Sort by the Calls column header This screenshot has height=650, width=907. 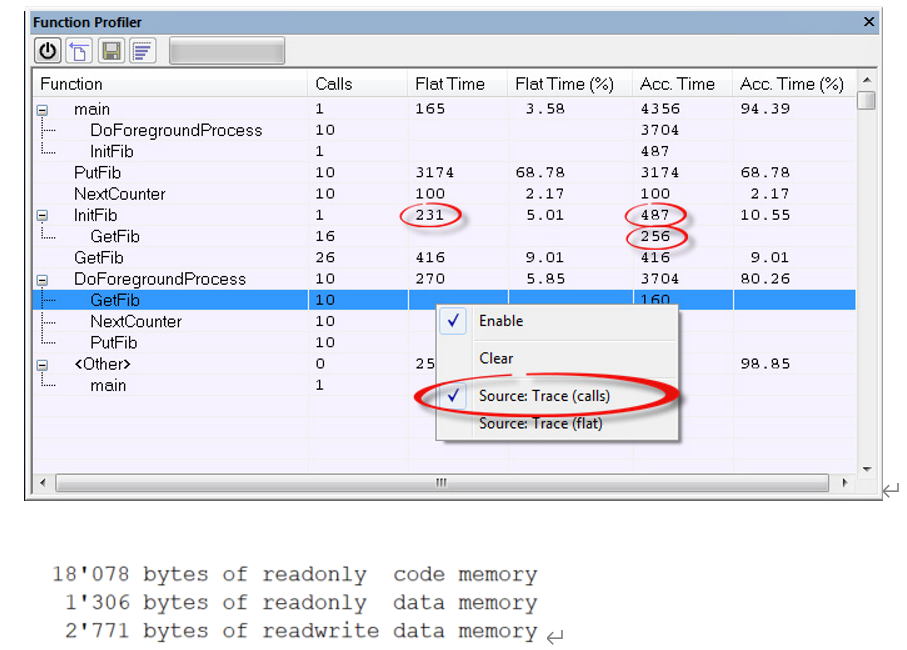334,84
